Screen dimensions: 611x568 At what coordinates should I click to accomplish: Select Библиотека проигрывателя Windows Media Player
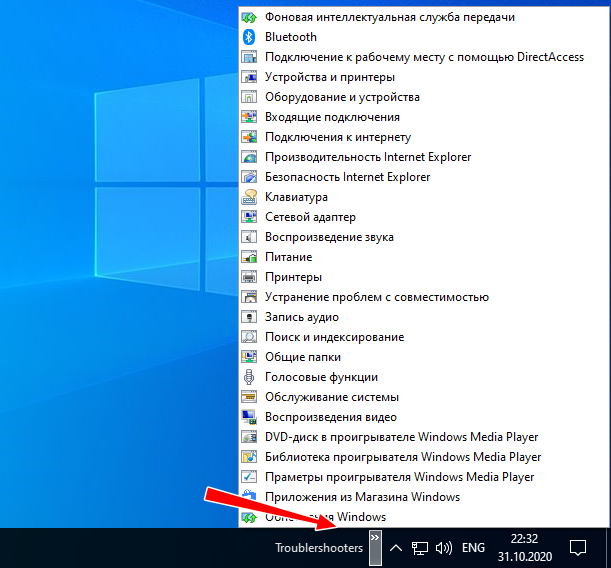(403, 457)
